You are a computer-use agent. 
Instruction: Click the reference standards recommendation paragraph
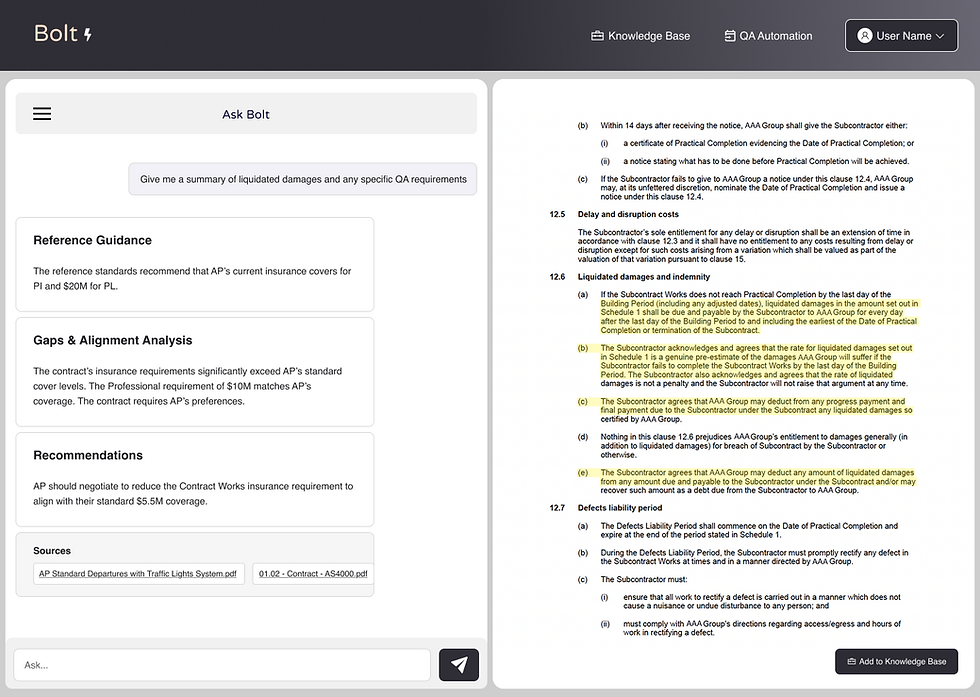(x=192, y=279)
